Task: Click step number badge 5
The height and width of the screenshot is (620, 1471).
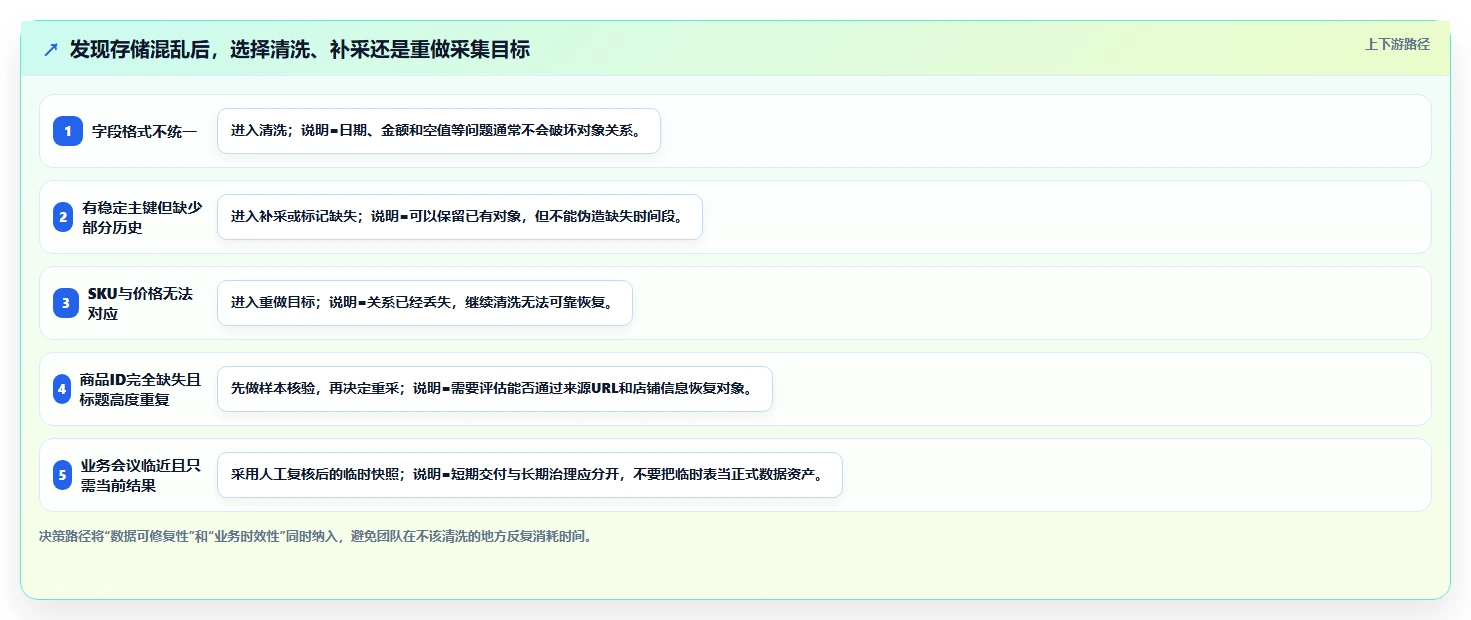Action: [62, 475]
